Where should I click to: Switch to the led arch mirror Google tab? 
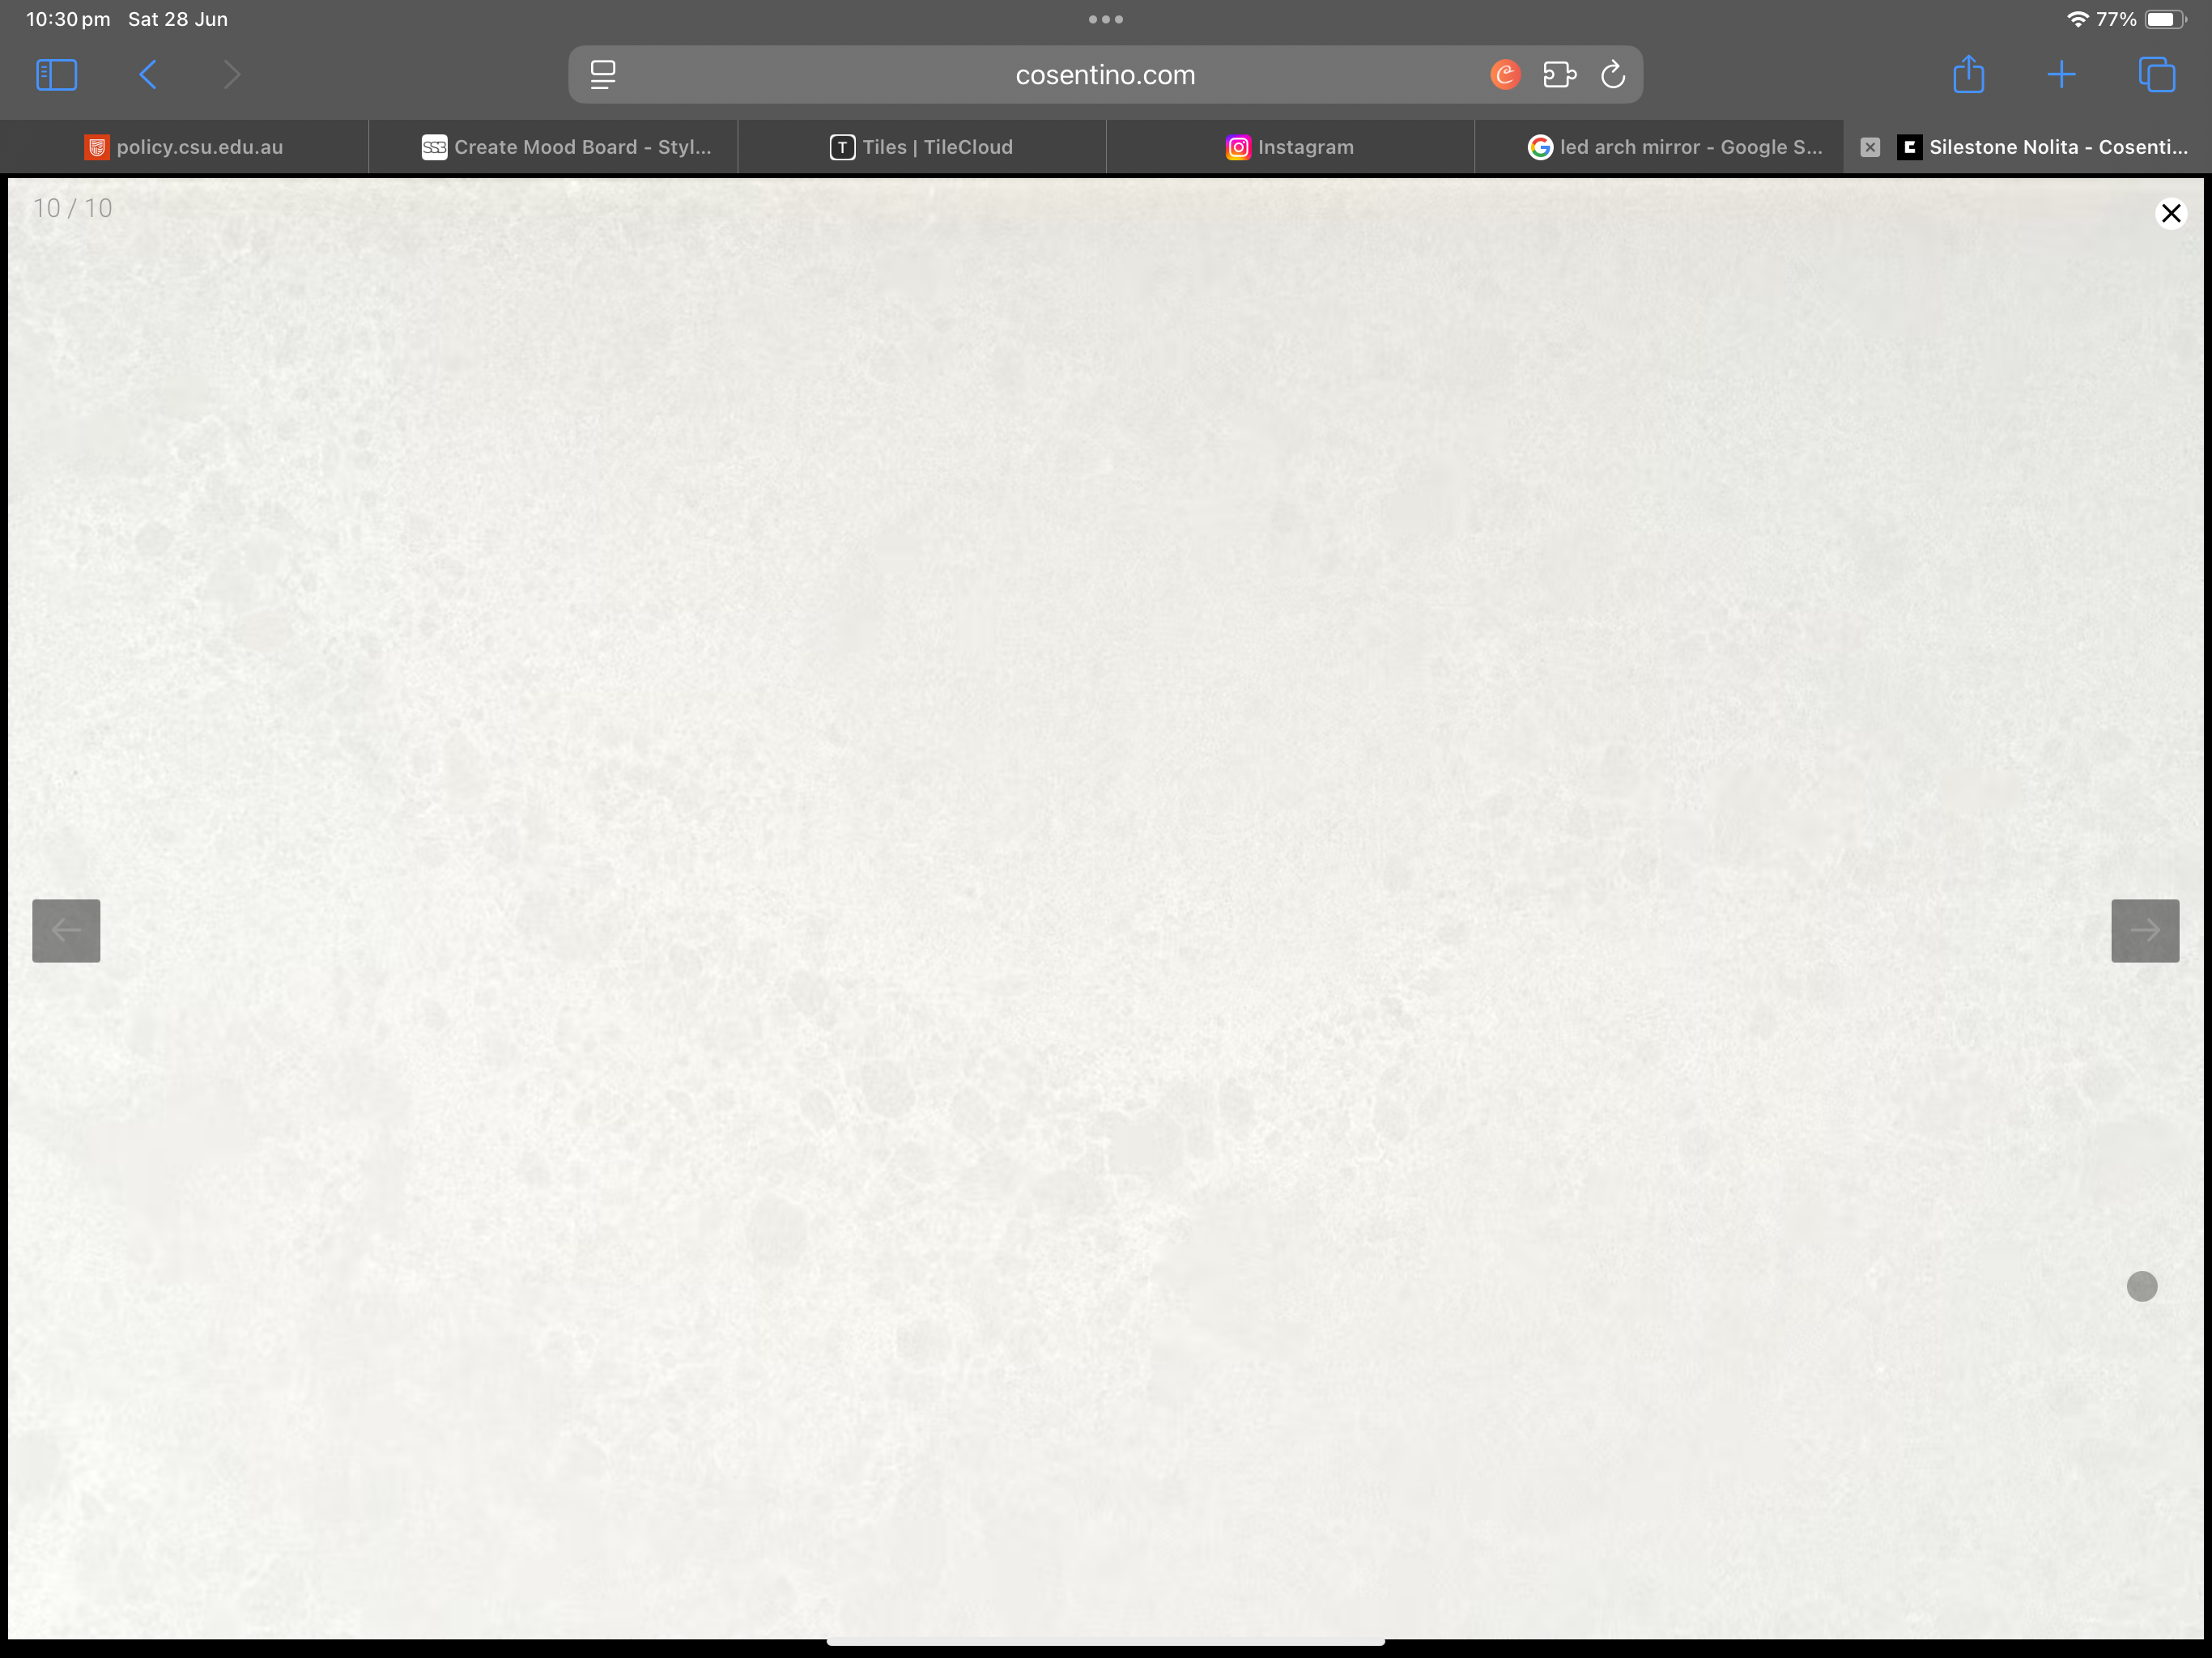coord(1659,147)
